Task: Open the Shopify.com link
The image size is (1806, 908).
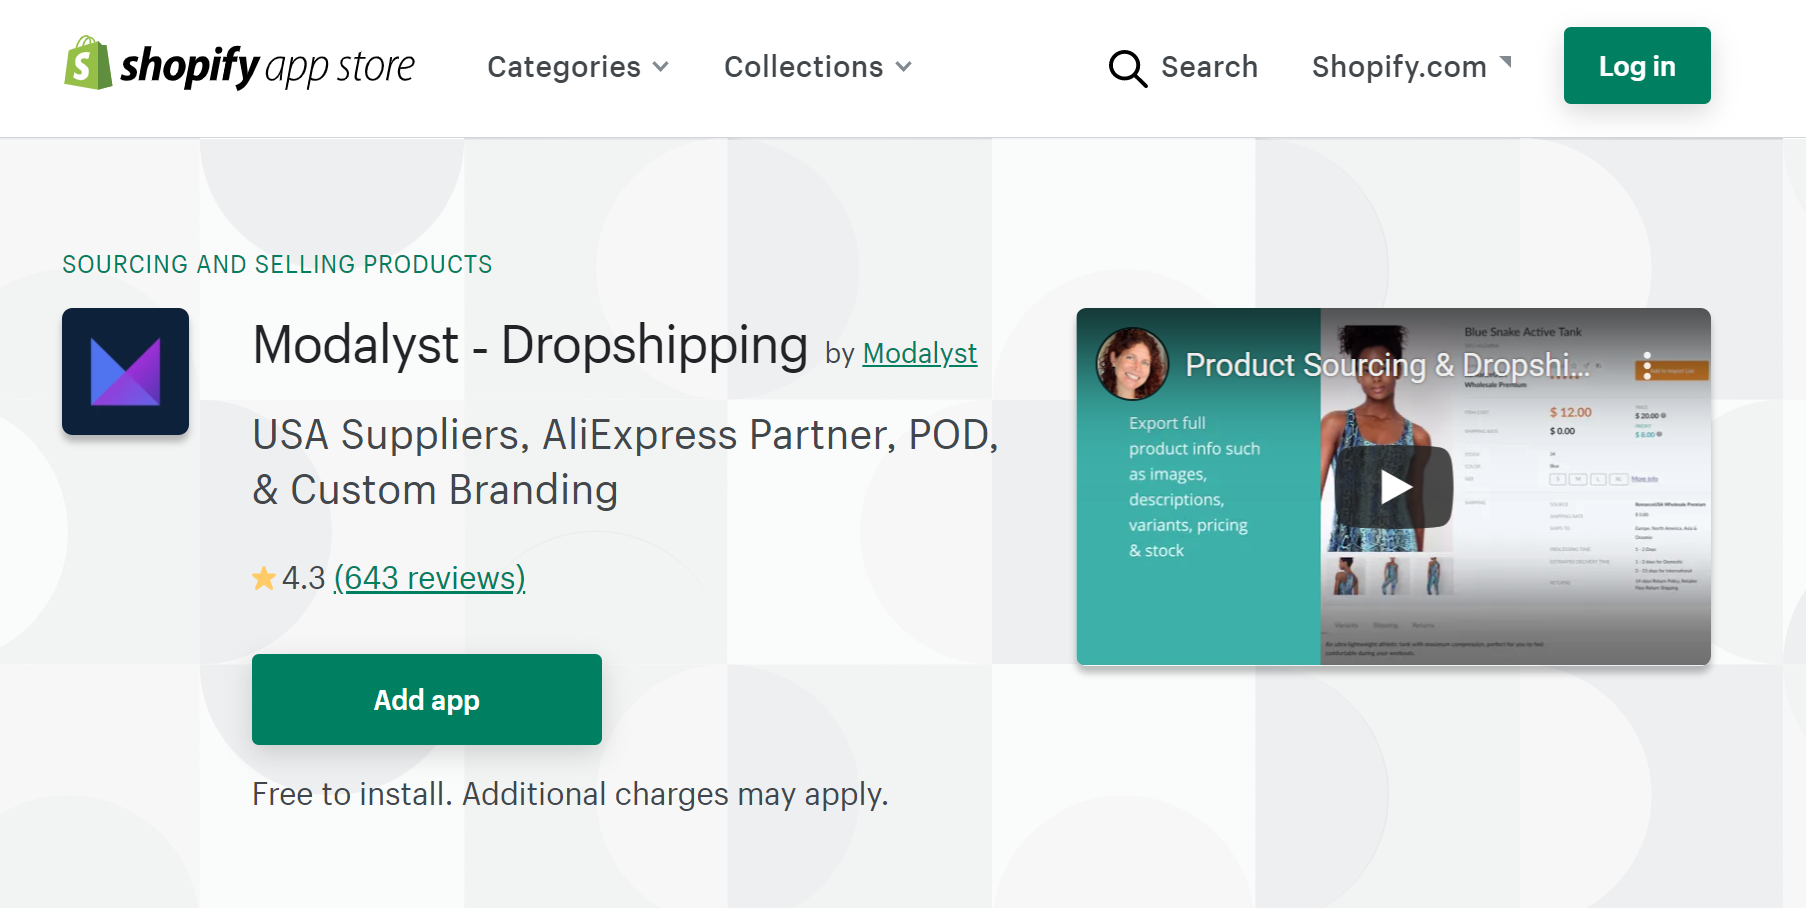Action: (1398, 67)
